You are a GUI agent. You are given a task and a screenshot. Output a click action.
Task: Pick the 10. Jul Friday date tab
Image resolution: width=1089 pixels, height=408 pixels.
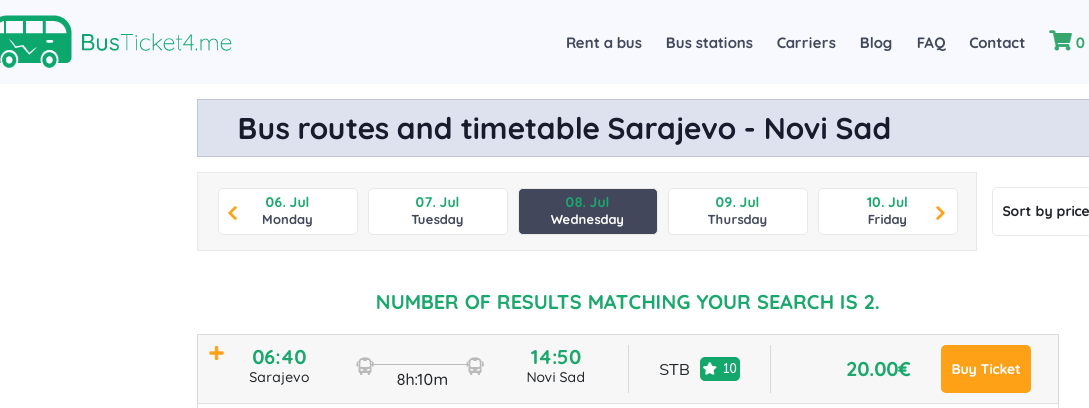(887, 211)
